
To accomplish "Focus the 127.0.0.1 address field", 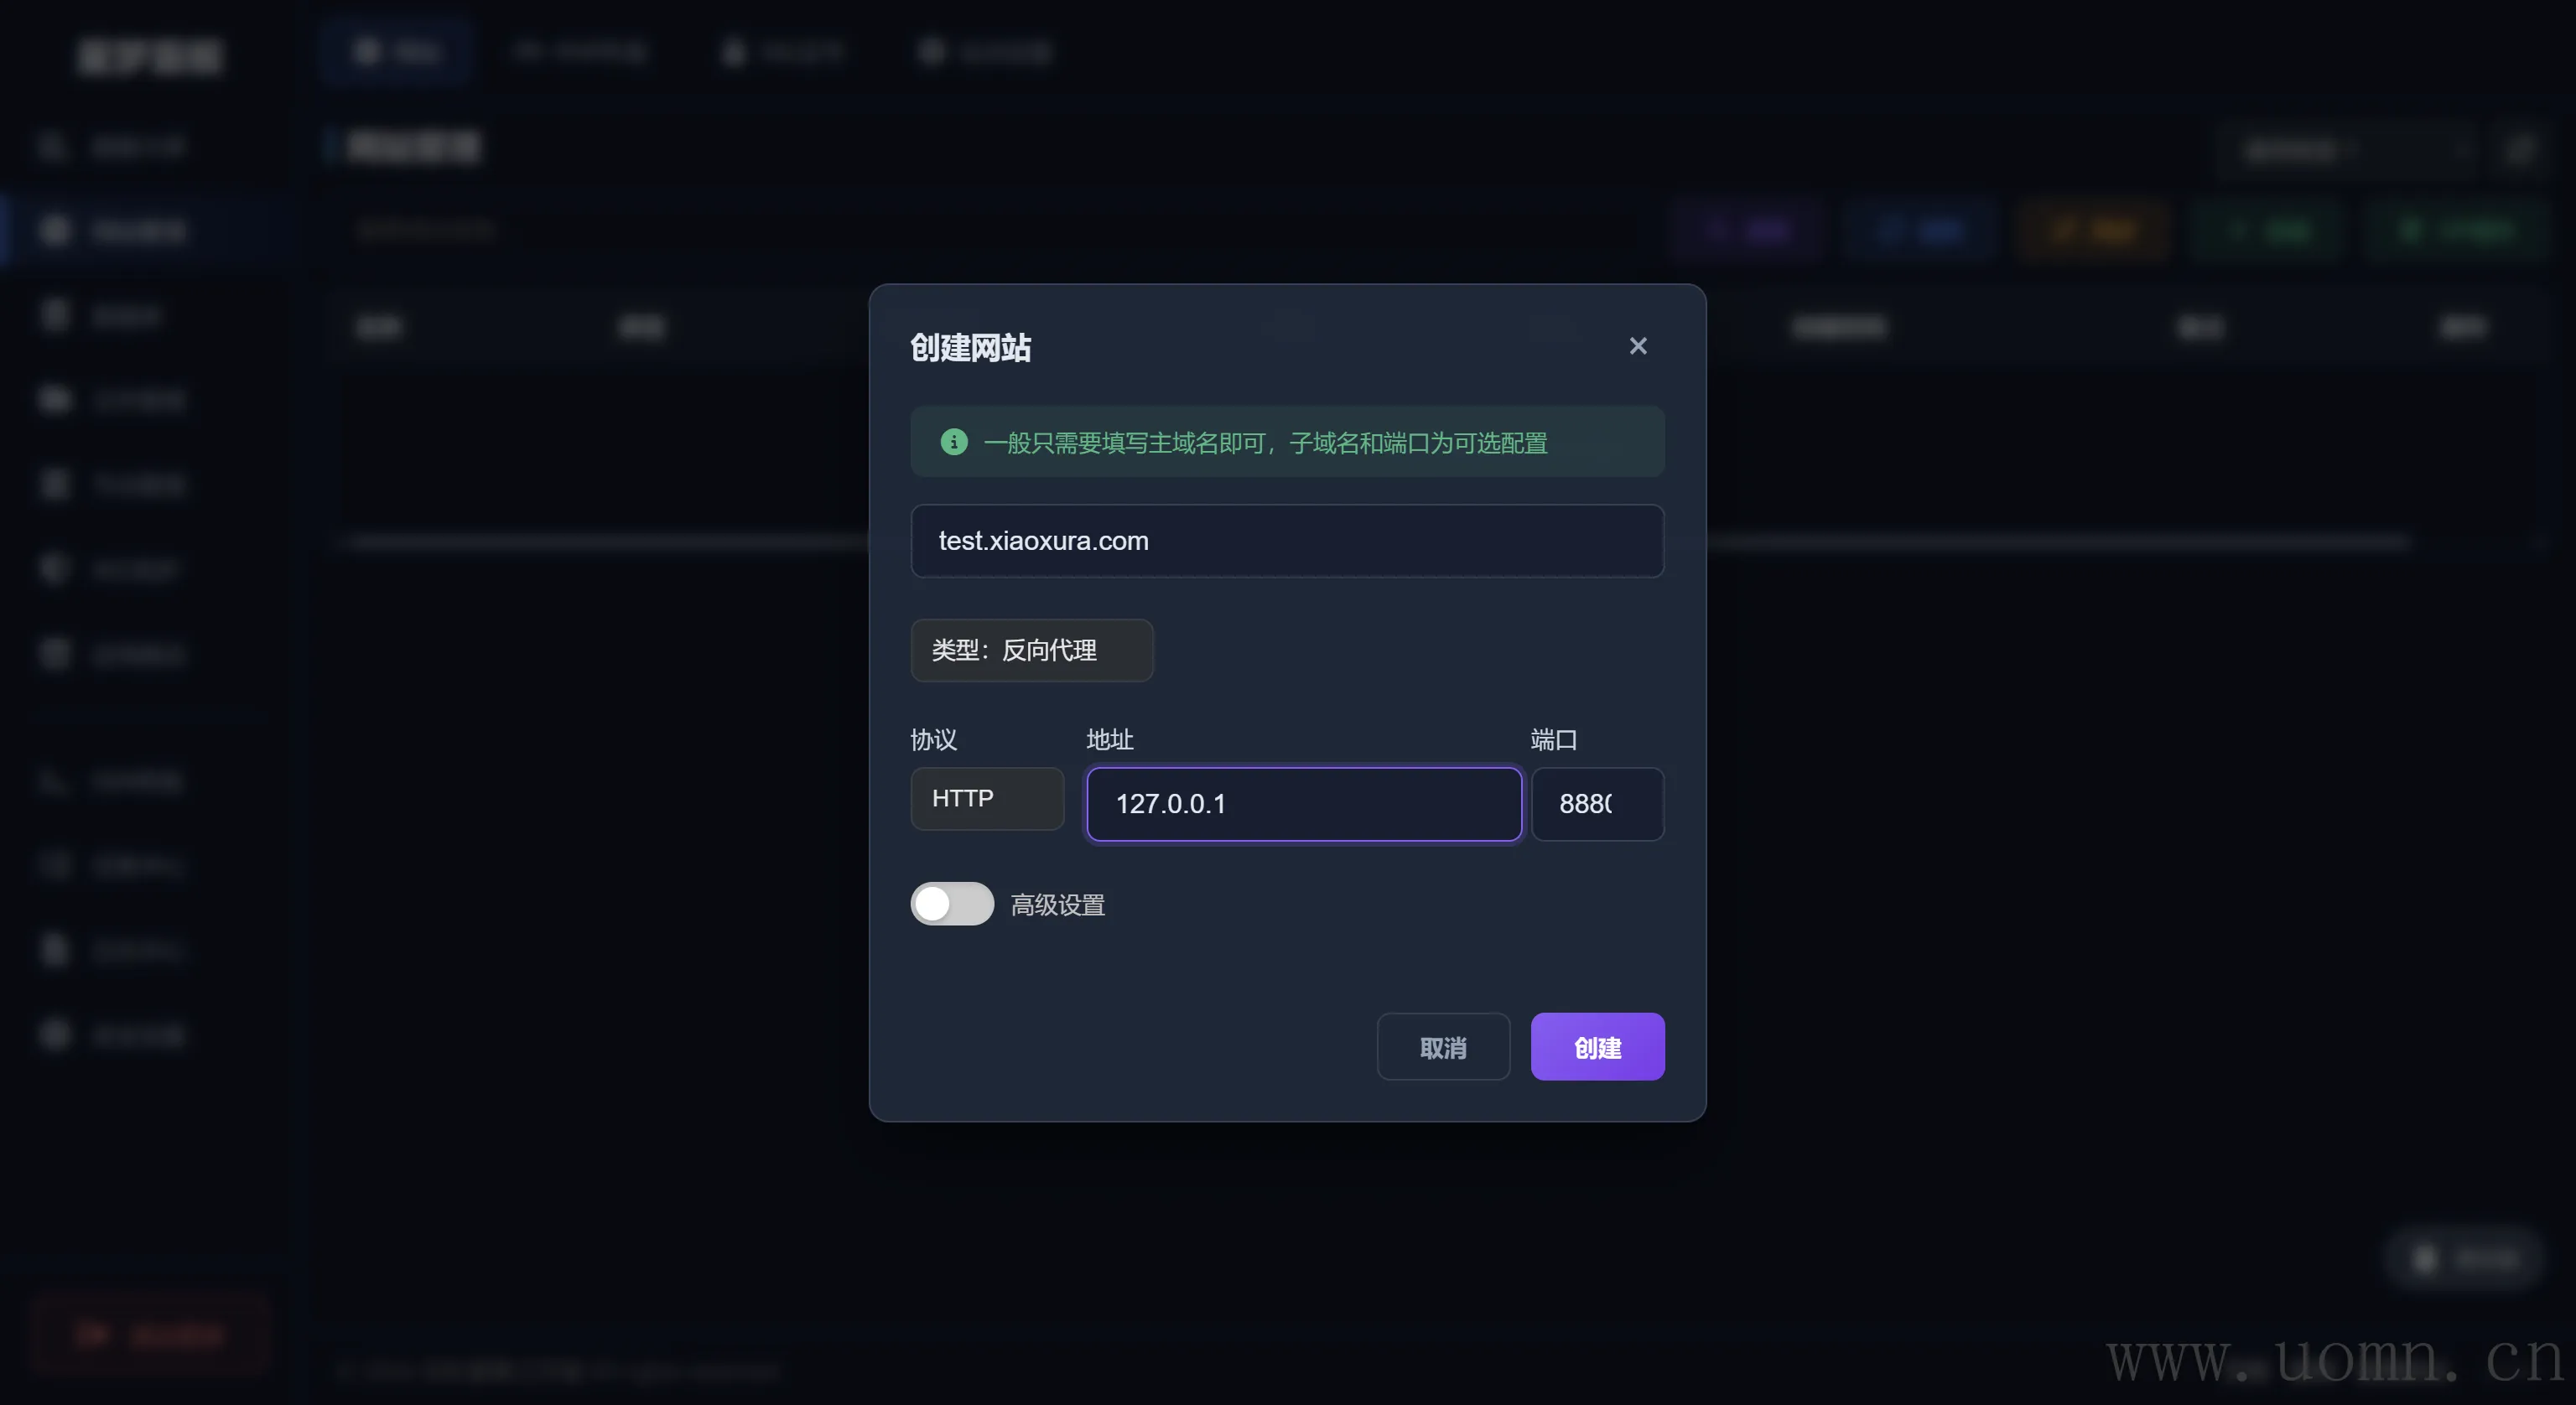I will click(1303, 804).
